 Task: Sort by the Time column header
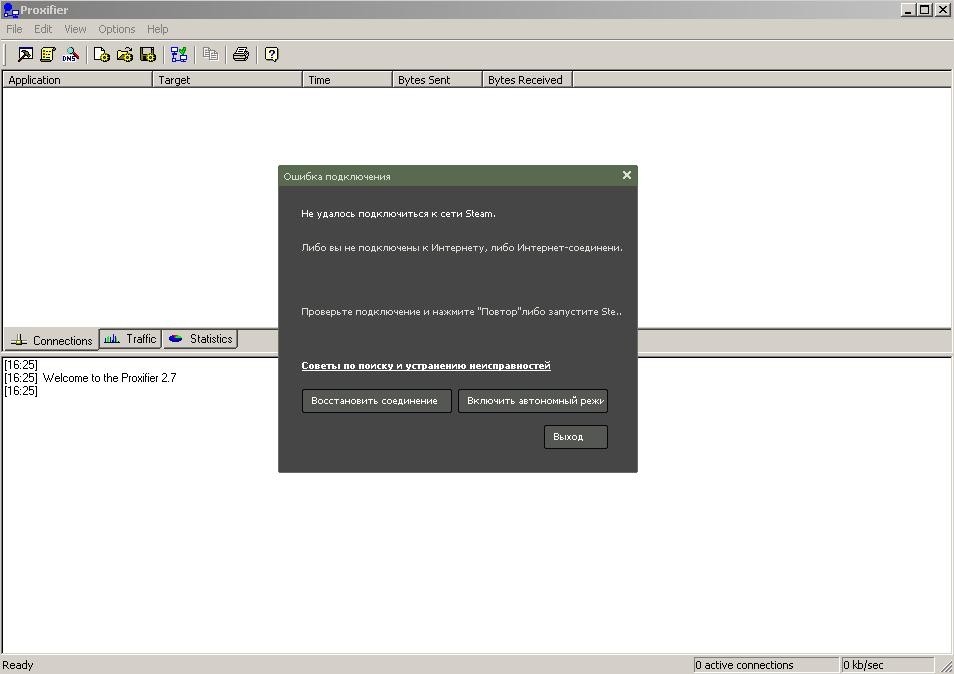tap(347, 80)
